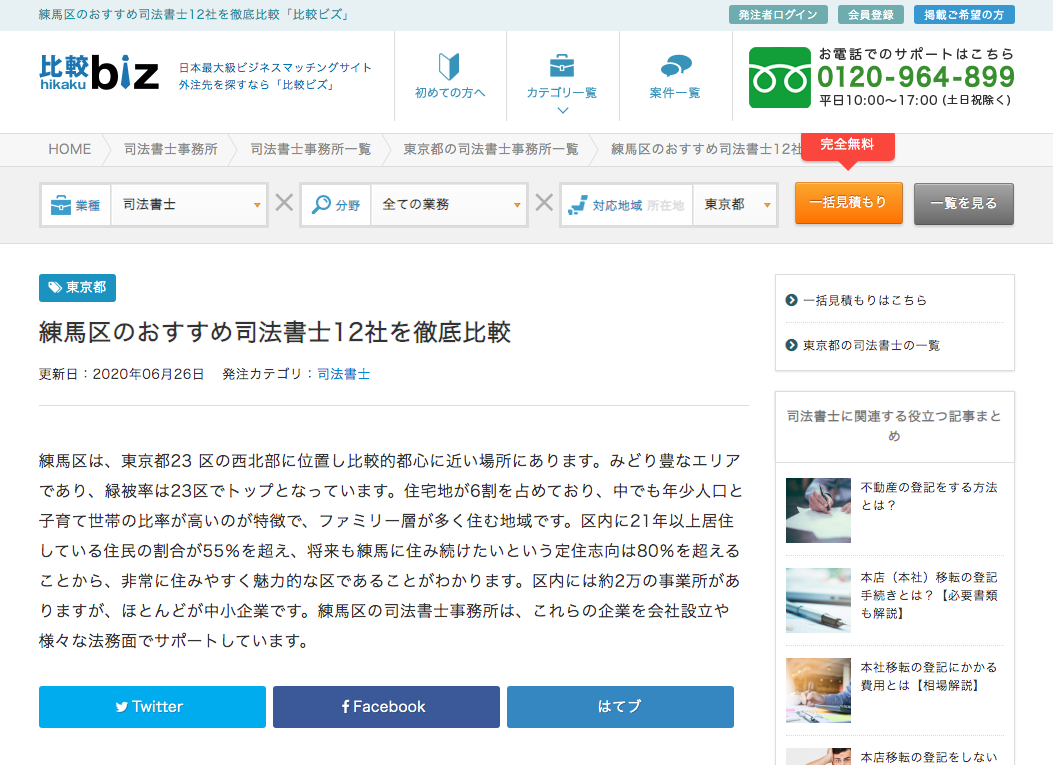
Task: Click the 初めての方へ beginner book icon
Action: [x=449, y=66]
